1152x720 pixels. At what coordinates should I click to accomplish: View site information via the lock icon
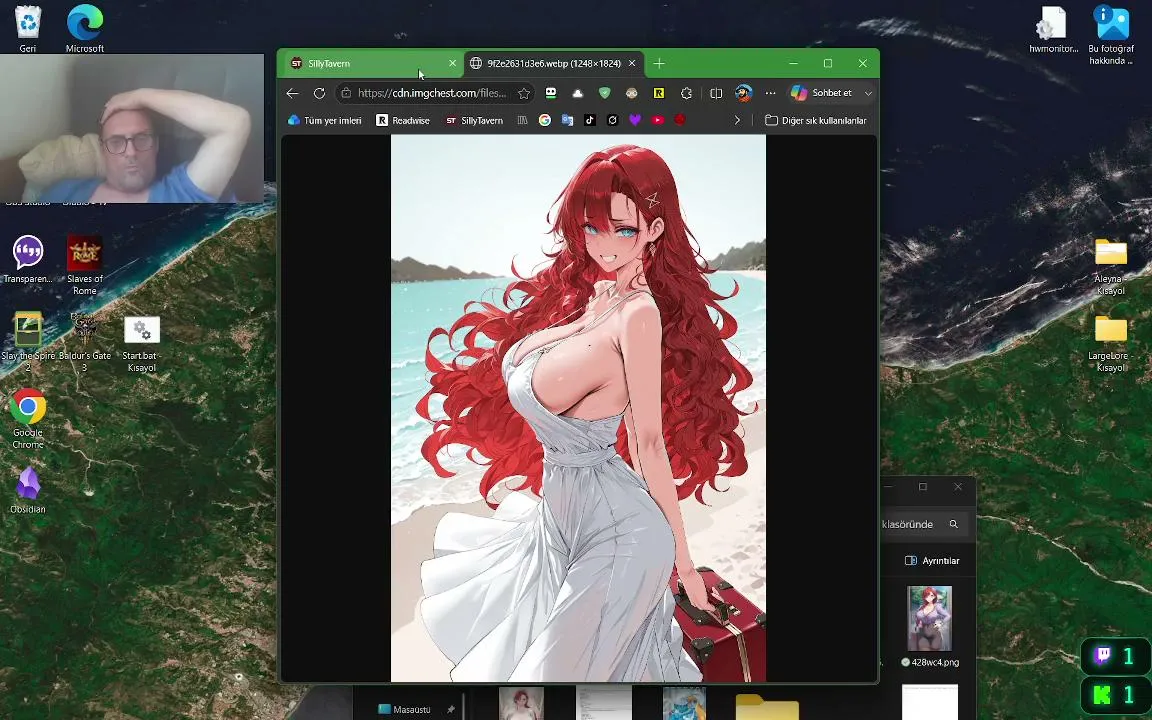[346, 93]
